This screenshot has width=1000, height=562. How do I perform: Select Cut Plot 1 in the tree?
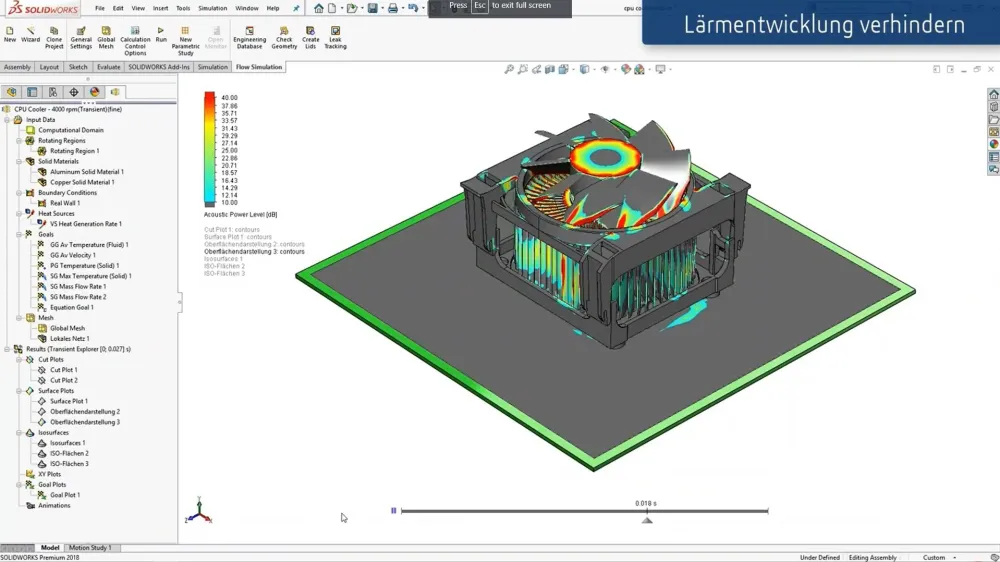pyautogui.click(x=64, y=370)
